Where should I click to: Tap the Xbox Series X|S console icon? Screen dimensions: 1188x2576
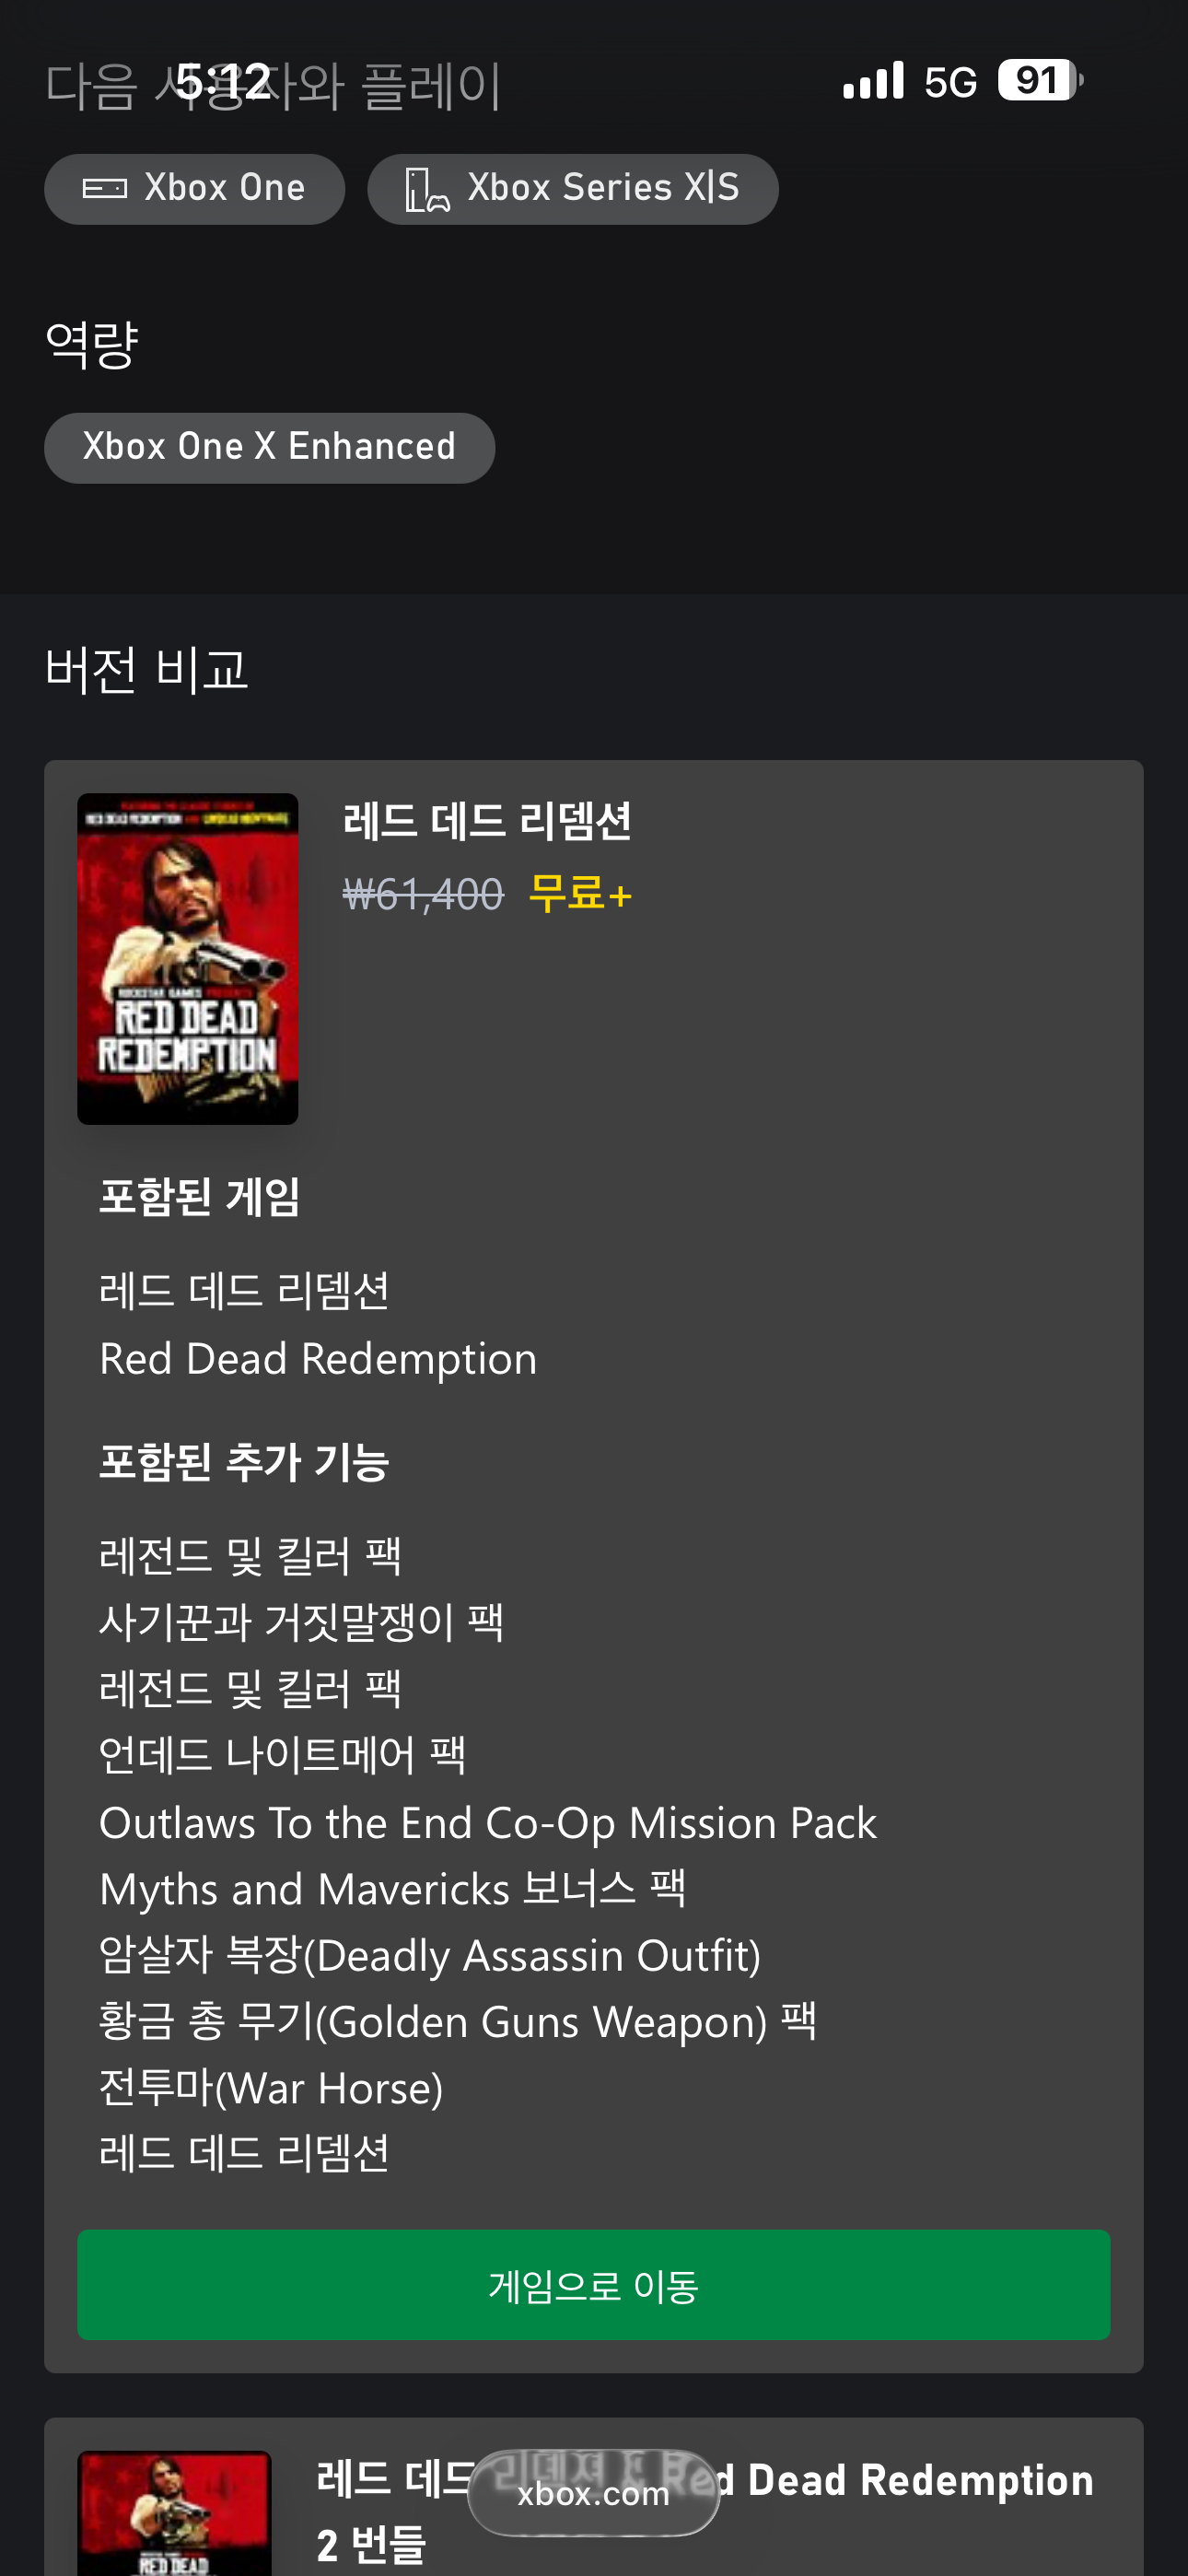(427, 190)
